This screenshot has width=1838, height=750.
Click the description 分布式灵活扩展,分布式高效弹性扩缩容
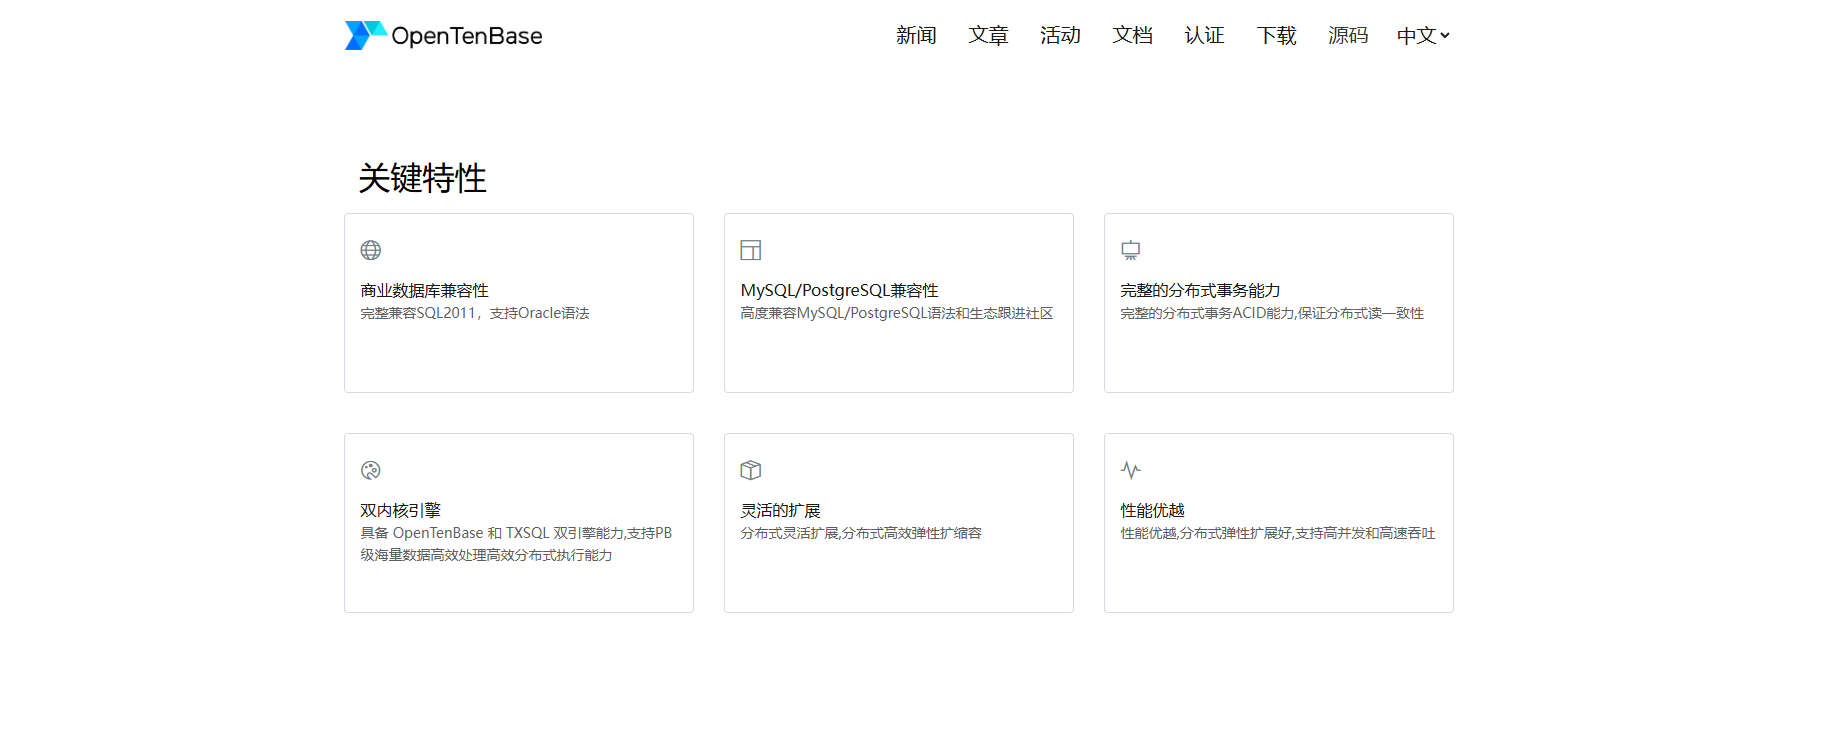(861, 533)
